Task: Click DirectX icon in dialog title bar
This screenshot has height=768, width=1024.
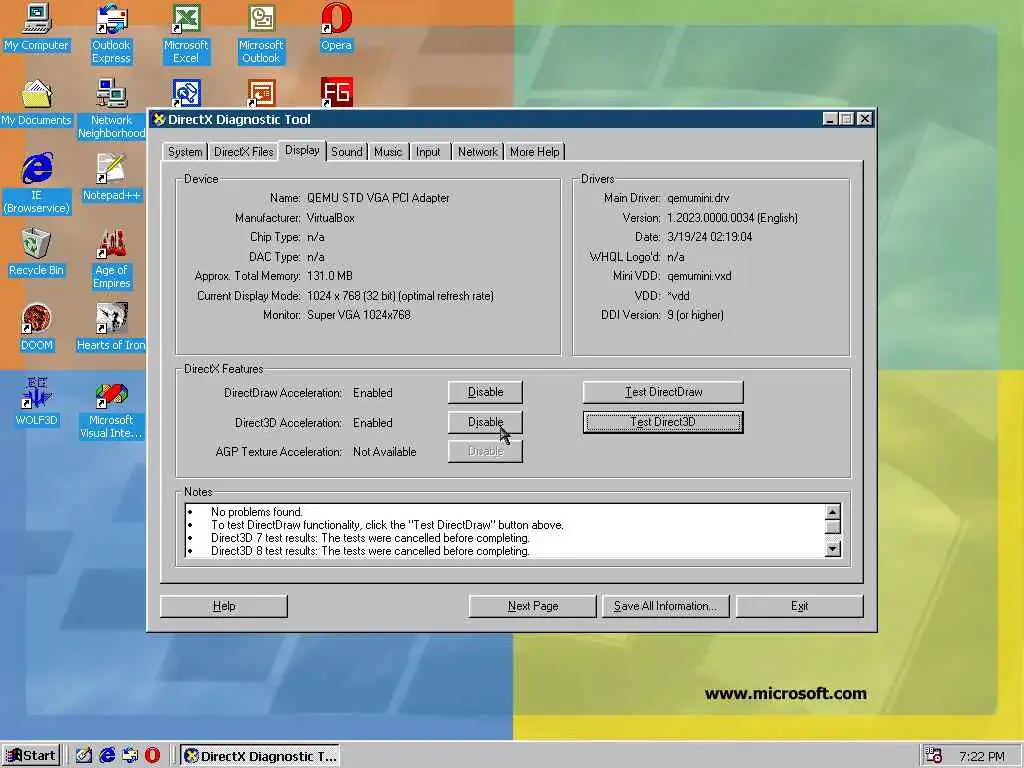Action: pyautogui.click(x=159, y=120)
